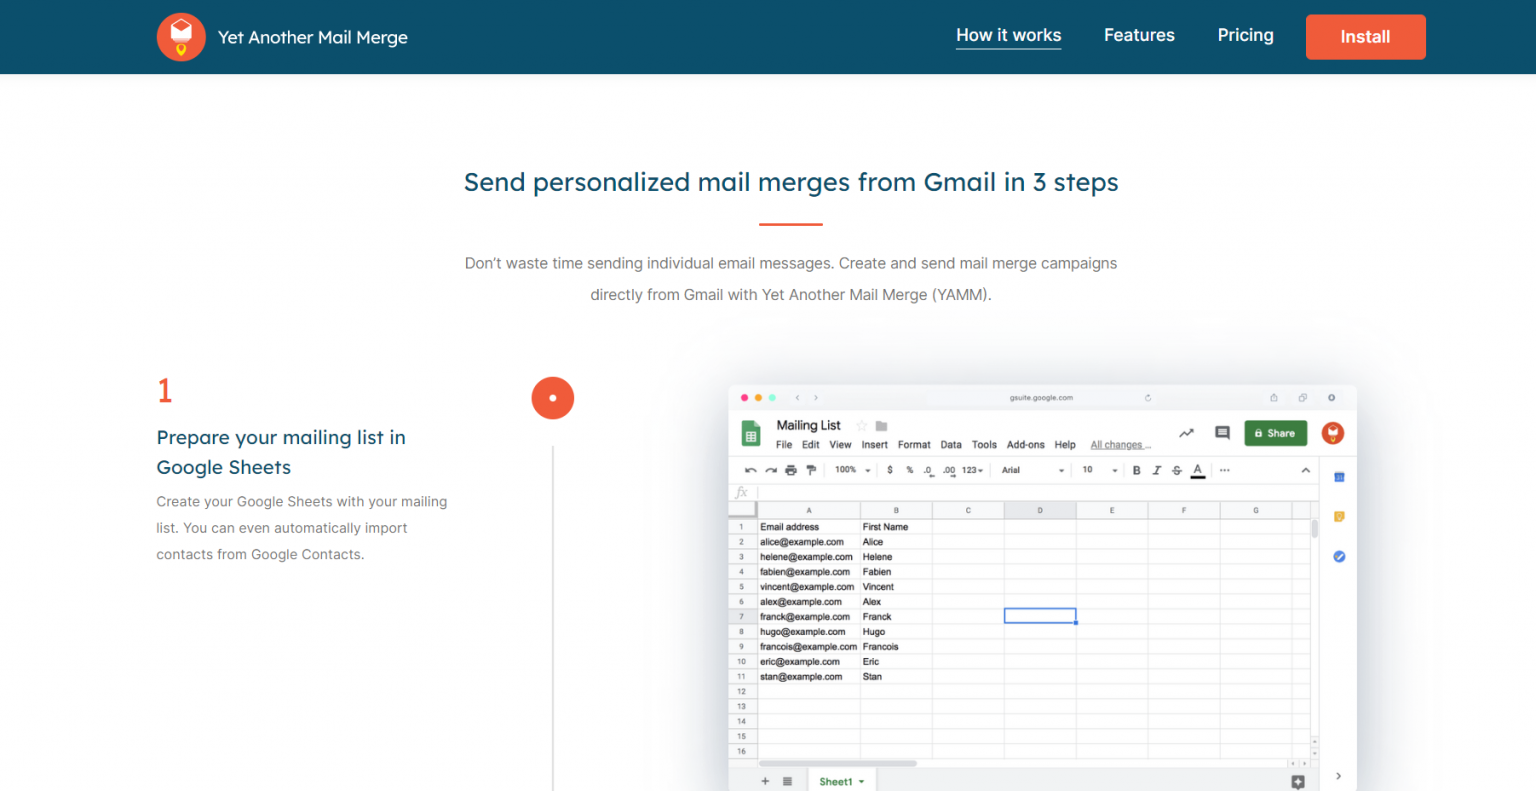
Task: Open Google Calendar from the side panel
Action: tap(1338, 477)
